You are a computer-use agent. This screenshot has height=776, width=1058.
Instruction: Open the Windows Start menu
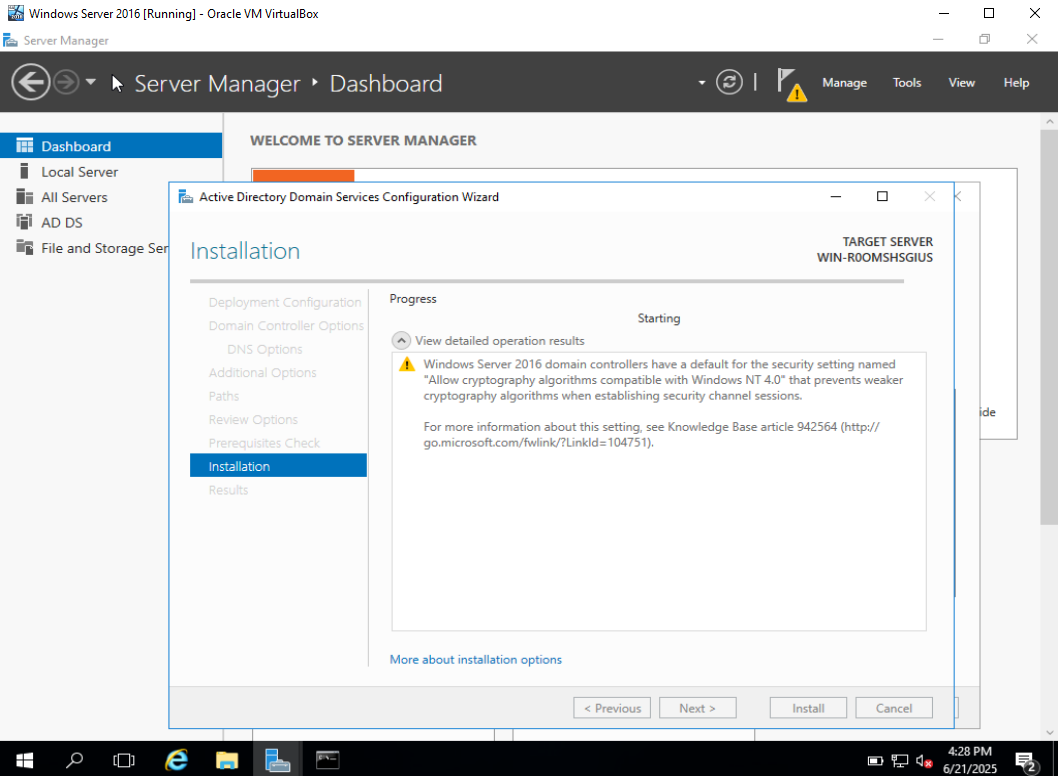tap(24, 760)
